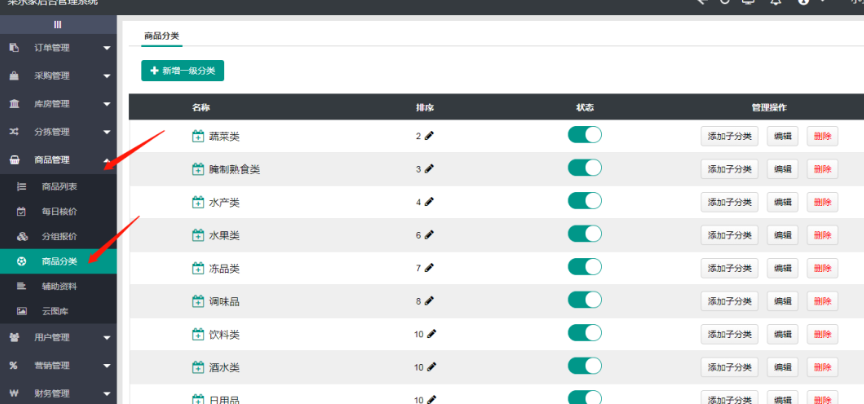Edit the sort order pencil for 水果类

pyautogui.click(x=430, y=235)
